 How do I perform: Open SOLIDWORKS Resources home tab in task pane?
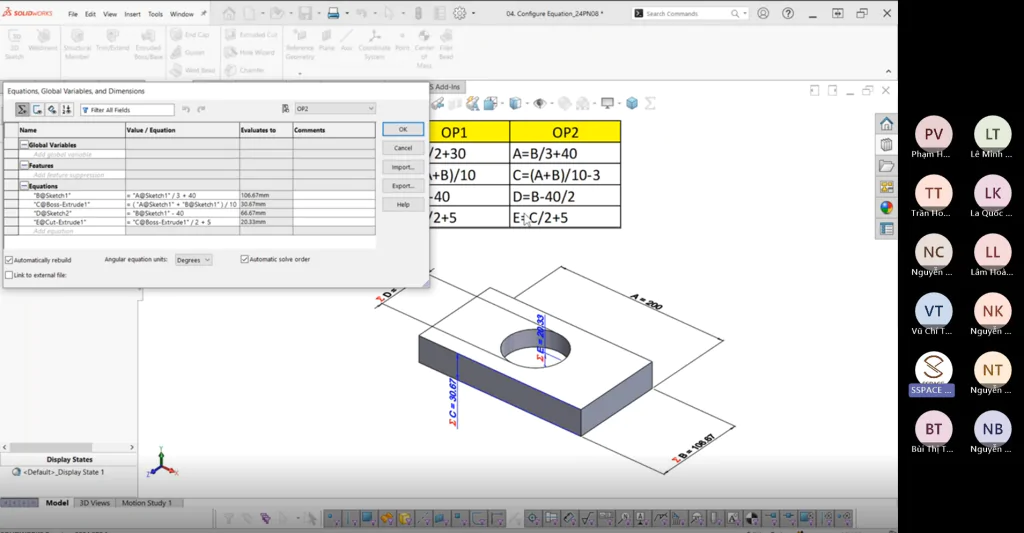pos(886,123)
